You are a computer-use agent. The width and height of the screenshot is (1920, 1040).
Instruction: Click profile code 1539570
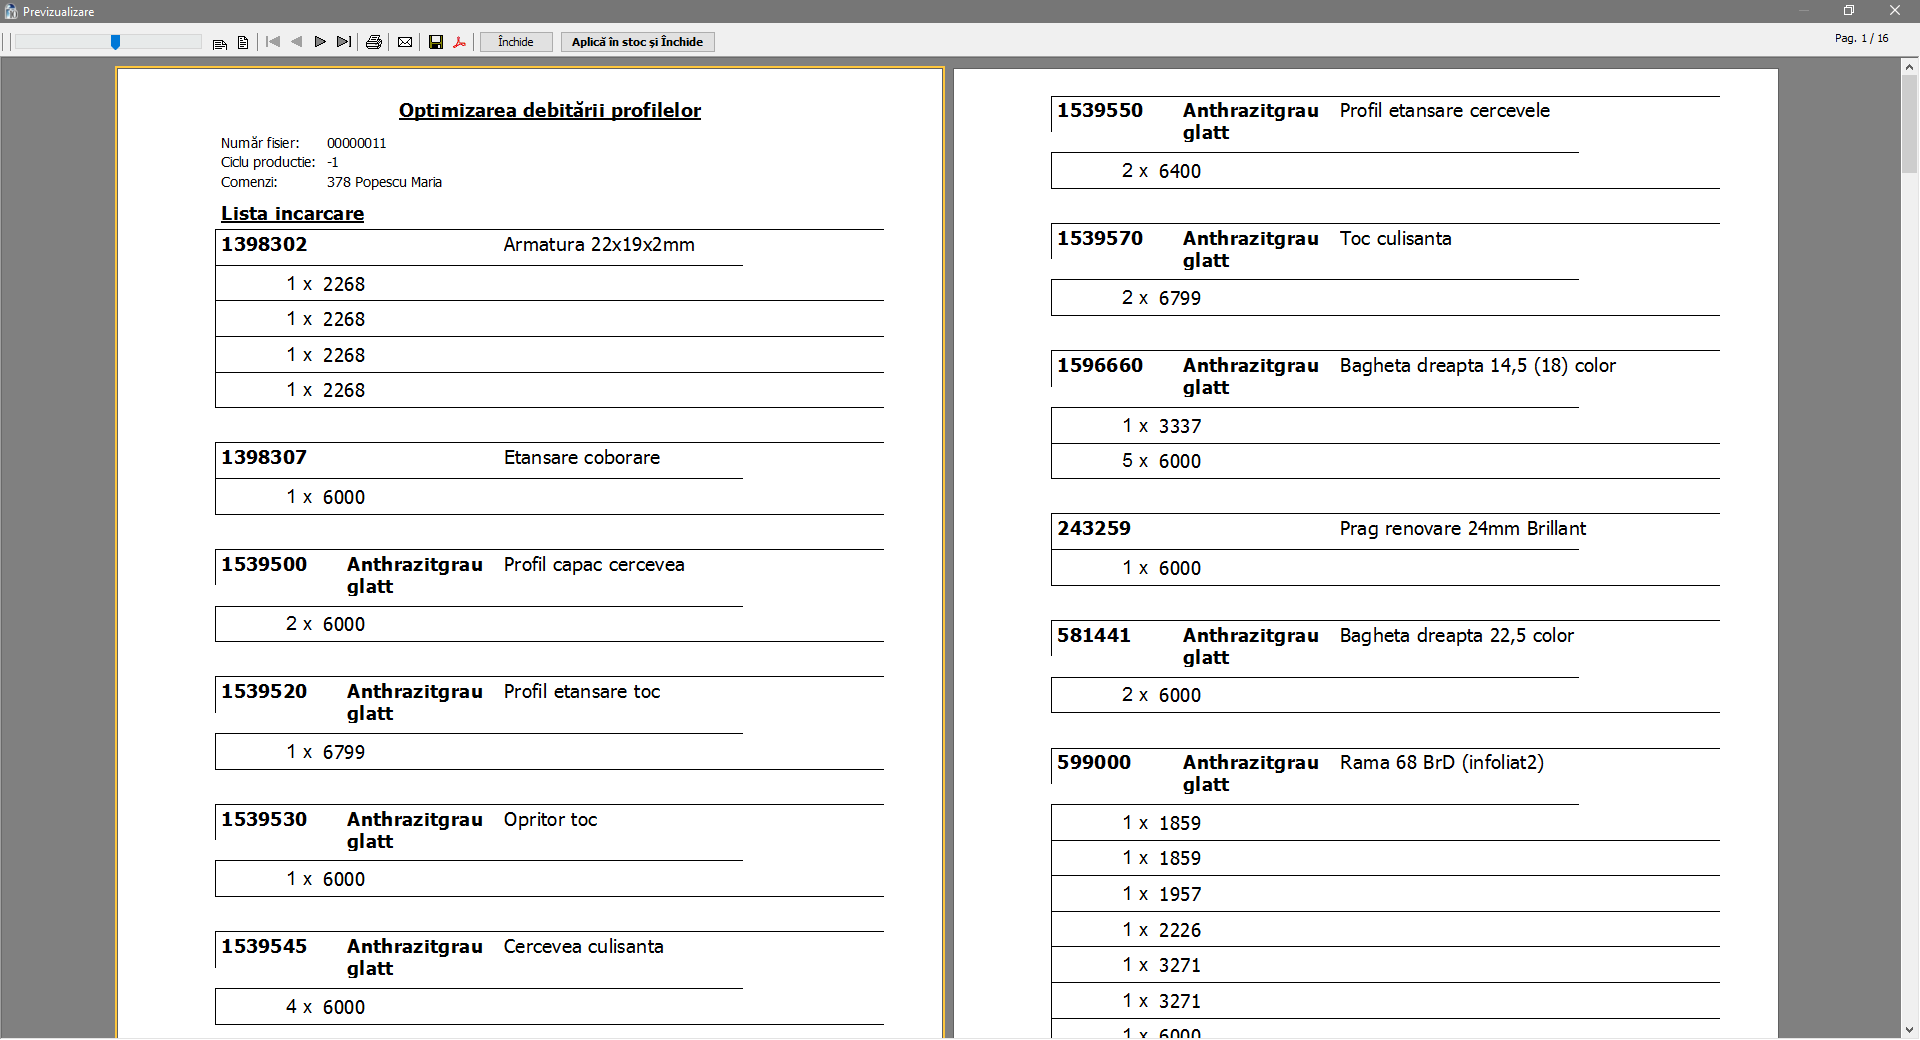(1100, 238)
